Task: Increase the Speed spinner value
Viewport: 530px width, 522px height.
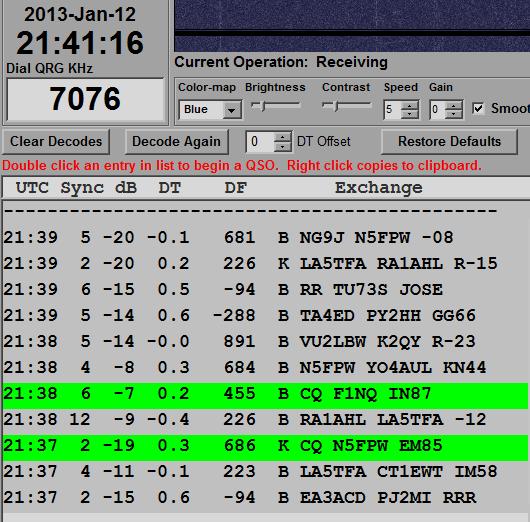Action: (x=410, y=105)
